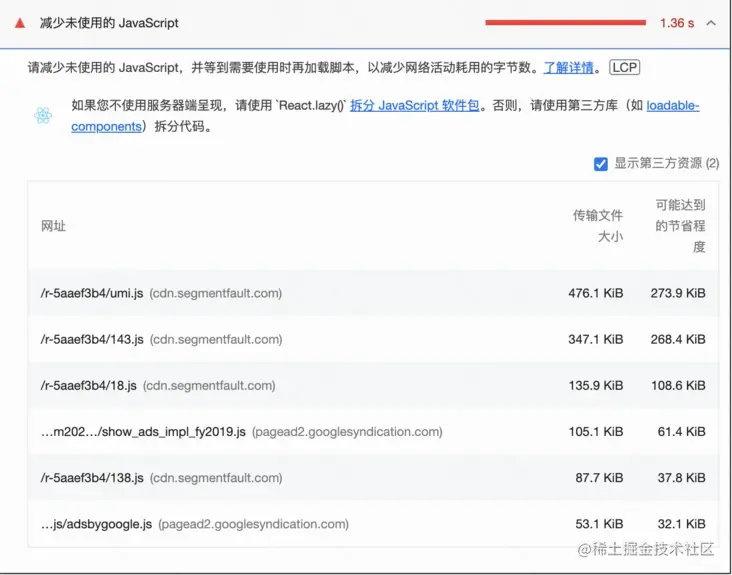Click the 1.36 s time value
Screen dimensions: 732x575
pos(677,23)
